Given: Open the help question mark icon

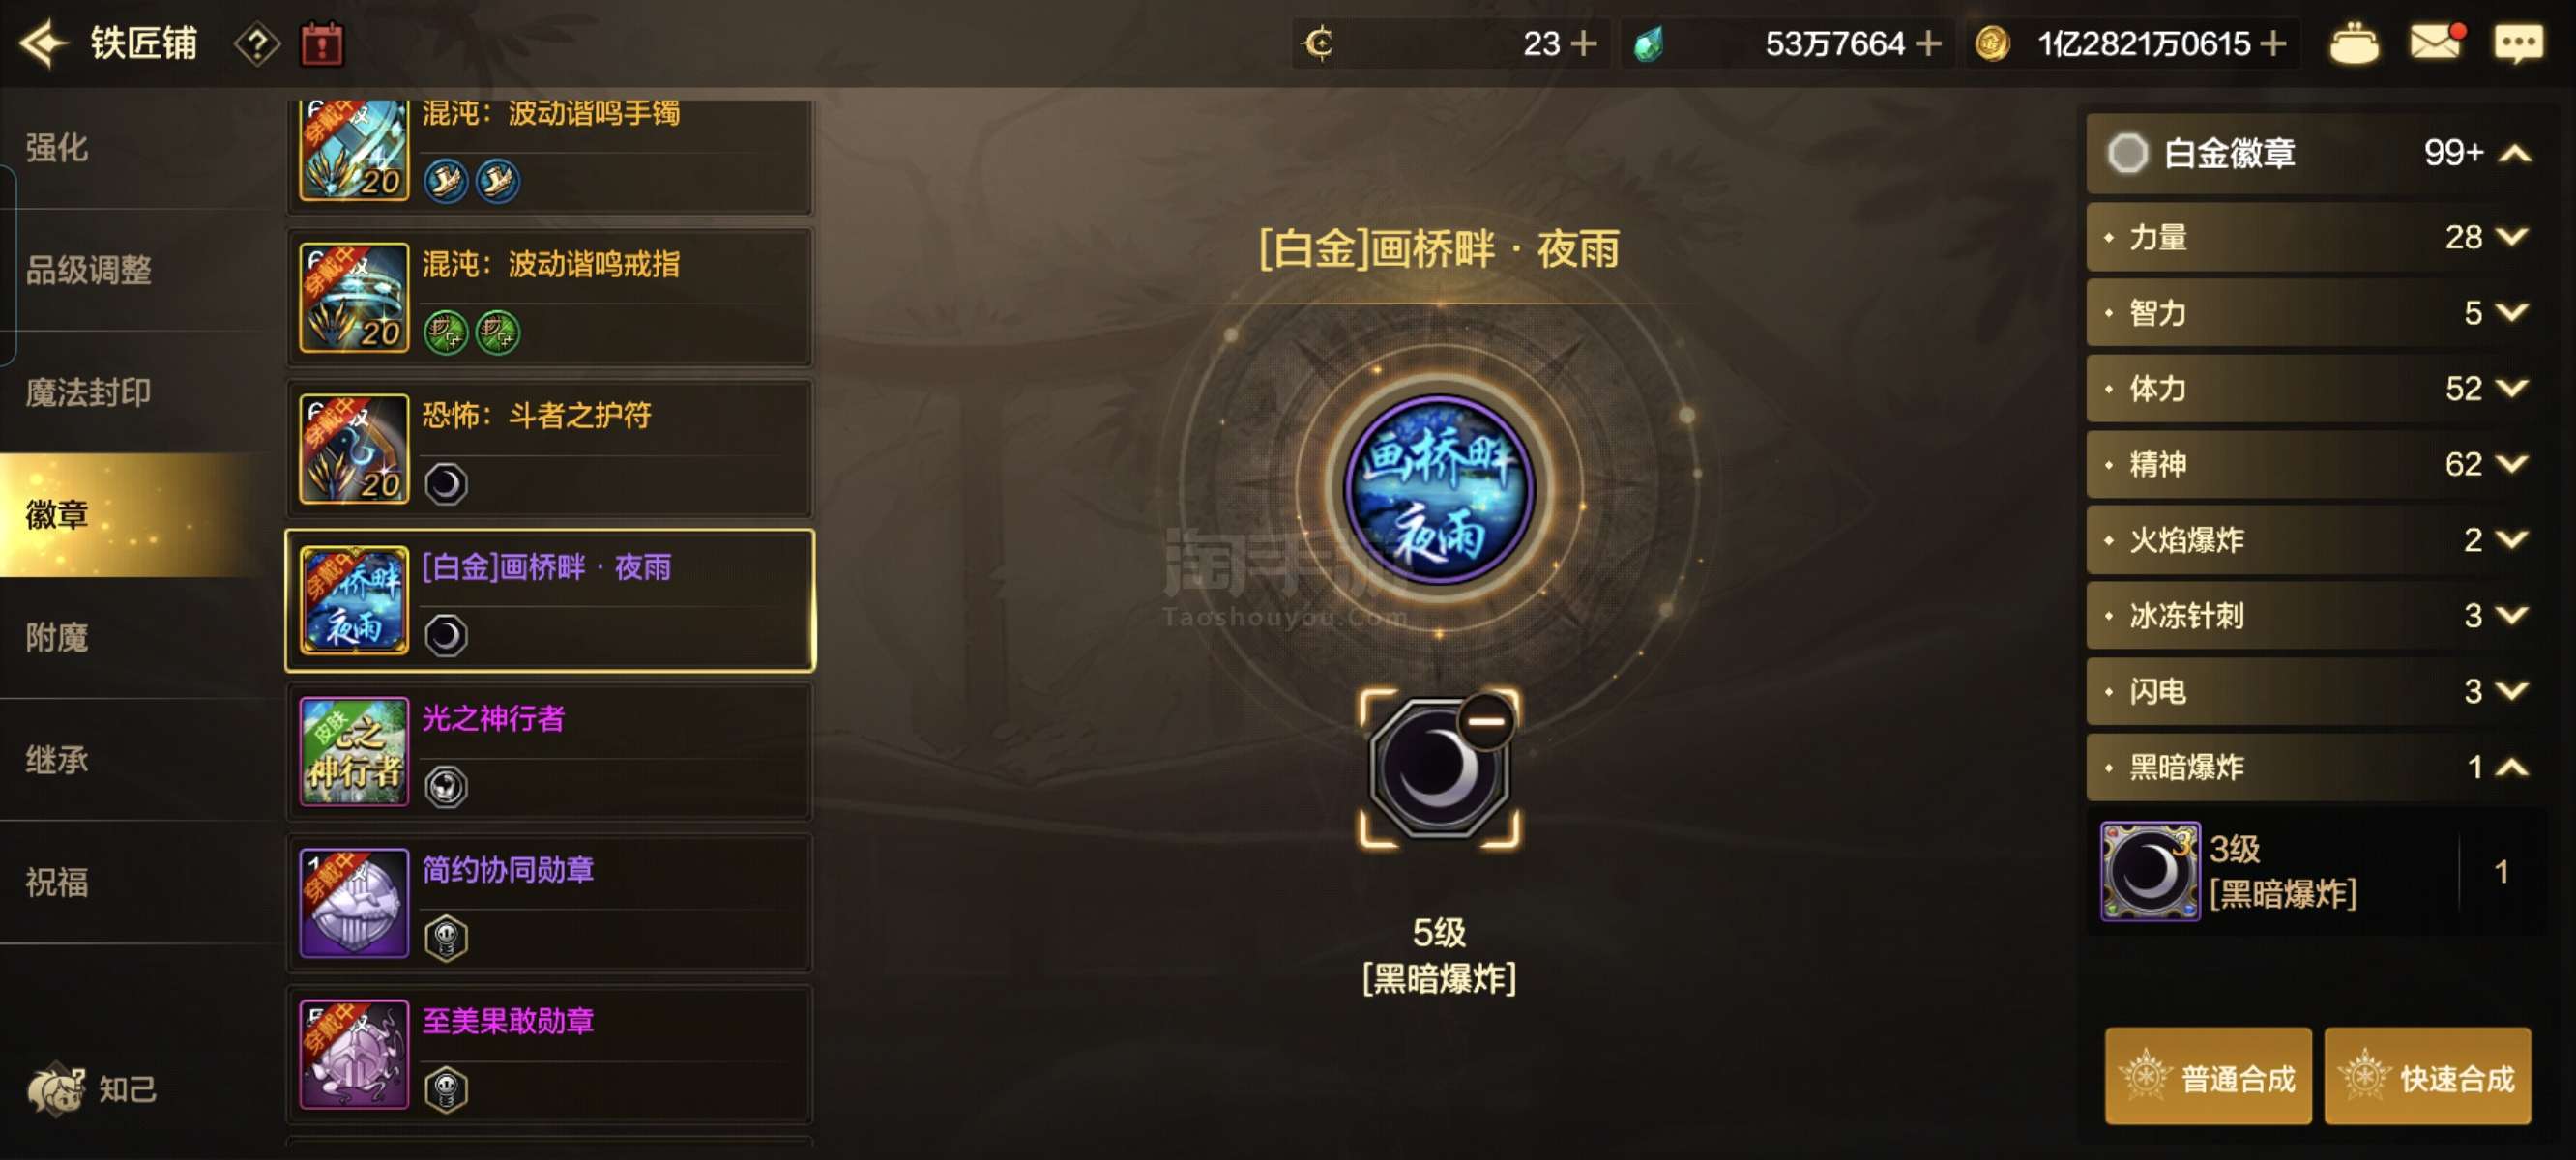Looking at the screenshot, I should (x=257, y=45).
